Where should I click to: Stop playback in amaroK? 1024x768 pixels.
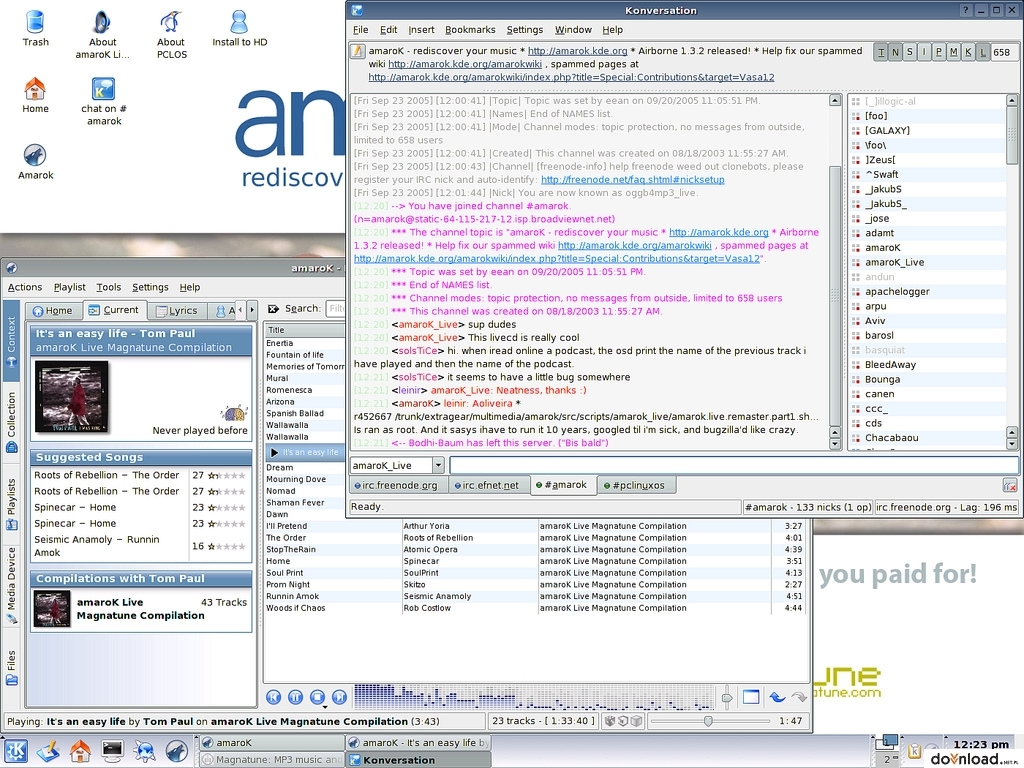point(317,697)
